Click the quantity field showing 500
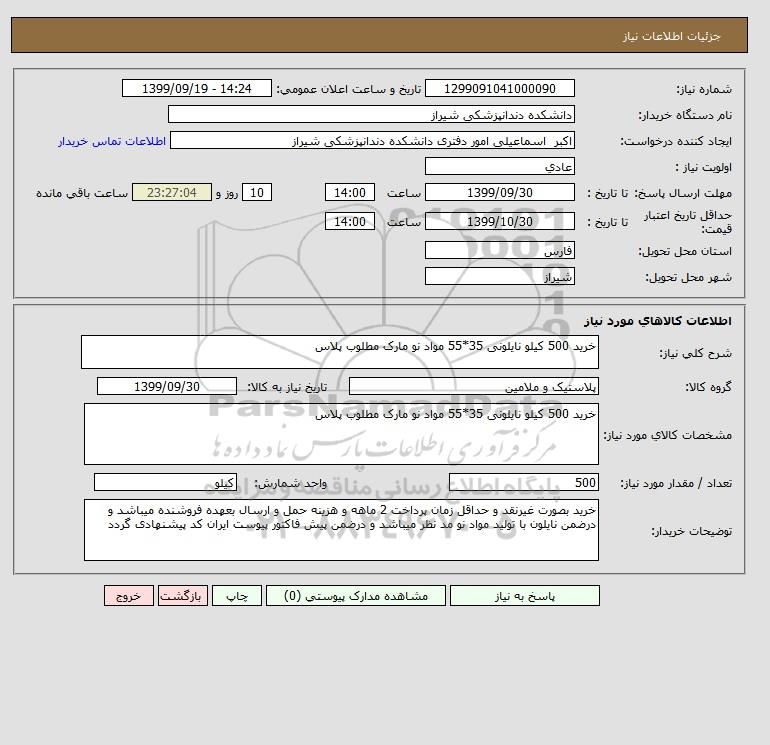The width and height of the screenshot is (770, 745). point(523,482)
